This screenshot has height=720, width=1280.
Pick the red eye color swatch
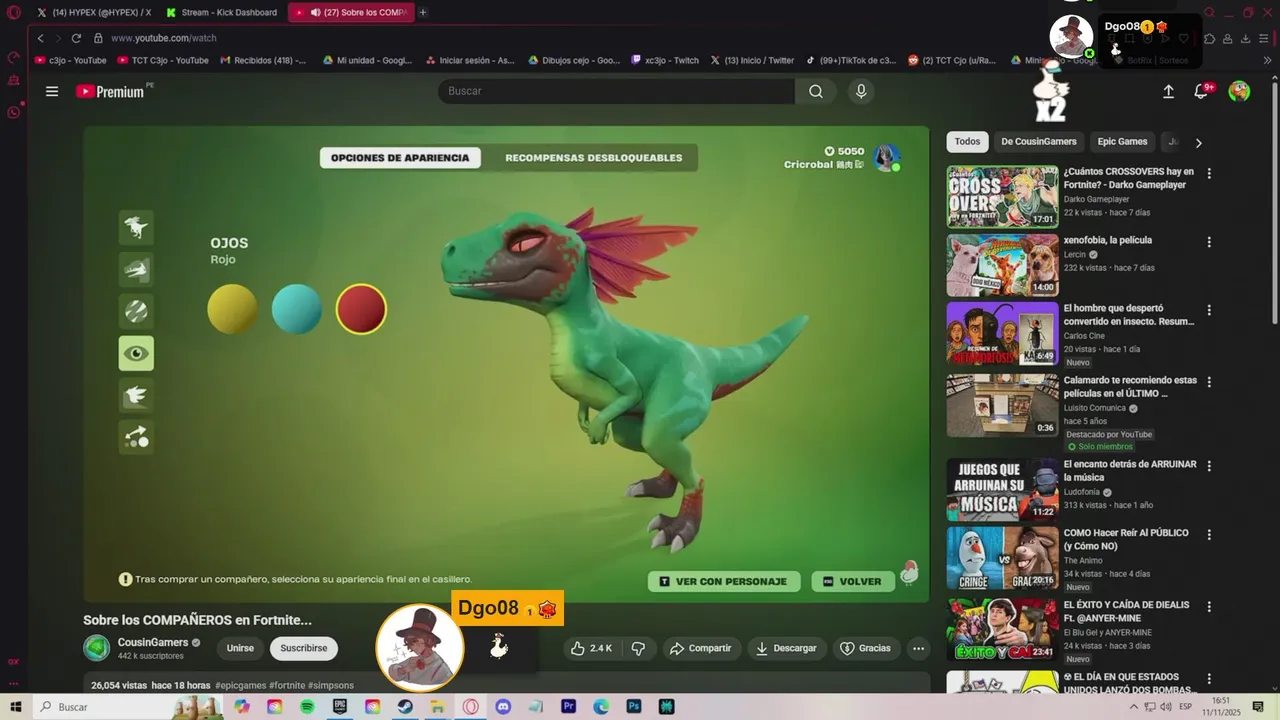(x=361, y=309)
